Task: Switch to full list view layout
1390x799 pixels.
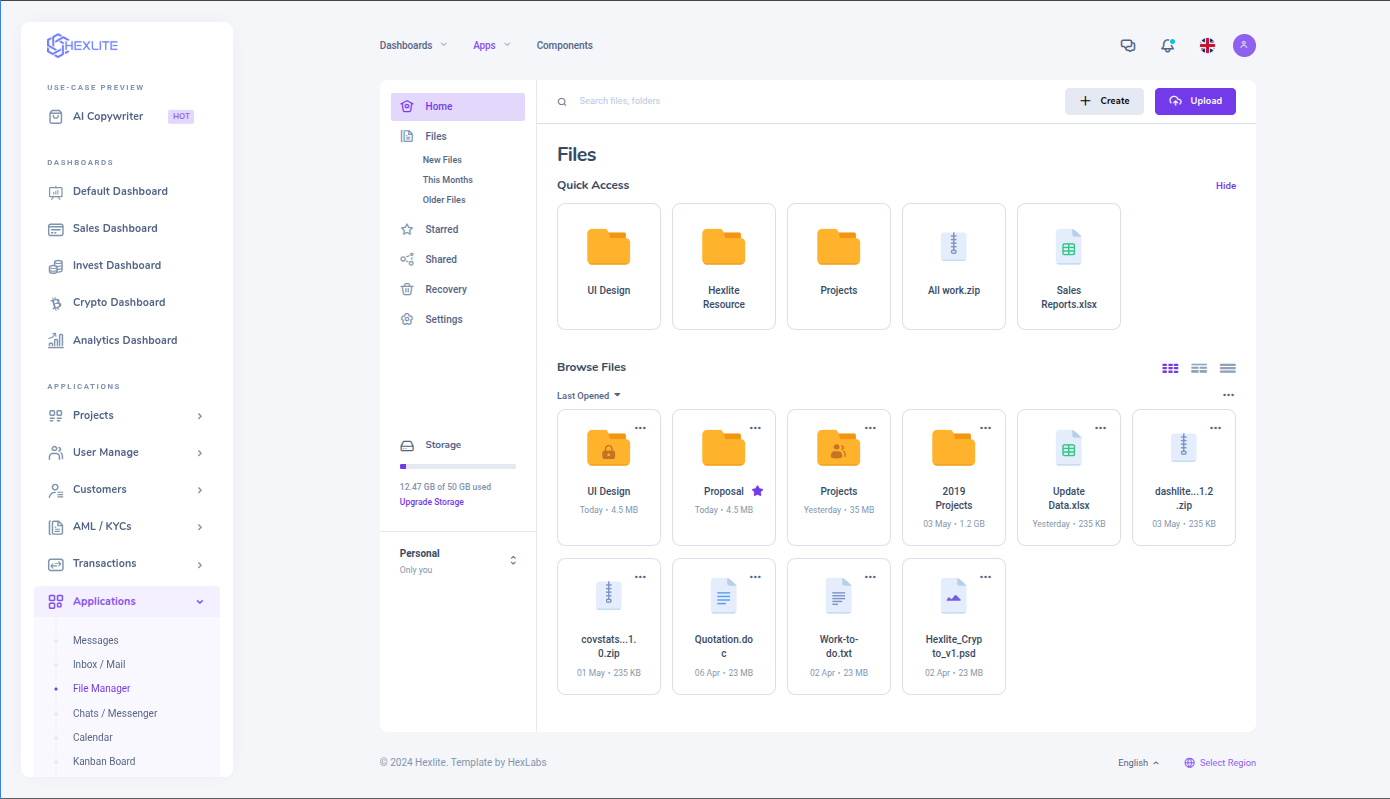Action: pos(1228,368)
